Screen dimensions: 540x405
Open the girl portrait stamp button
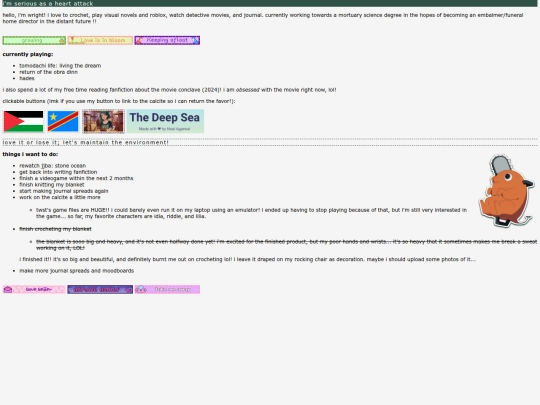click(x=103, y=121)
